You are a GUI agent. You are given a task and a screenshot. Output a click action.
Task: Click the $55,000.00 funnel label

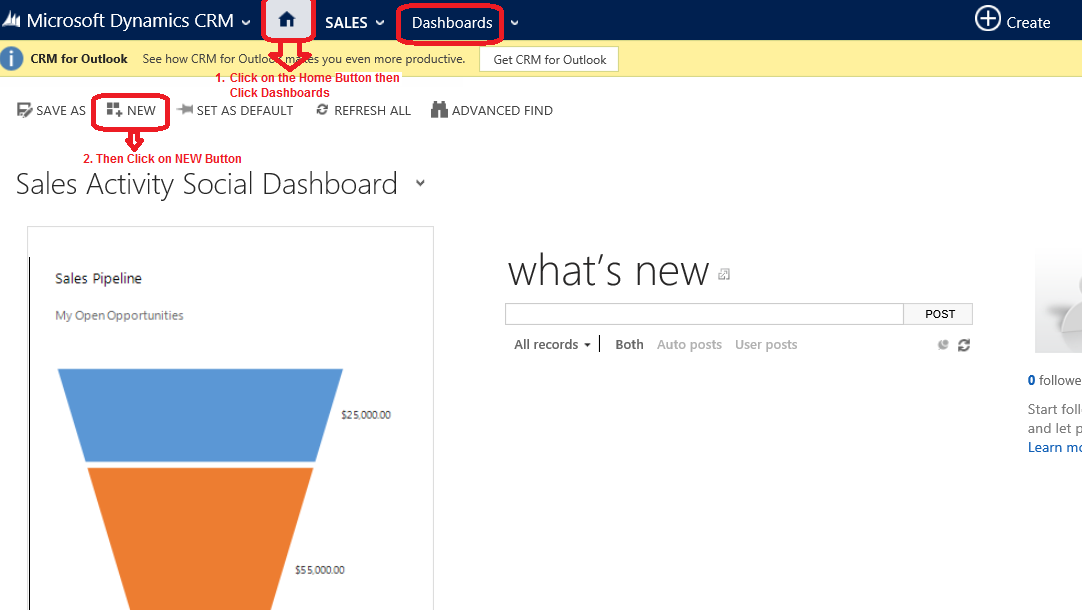[319, 570]
